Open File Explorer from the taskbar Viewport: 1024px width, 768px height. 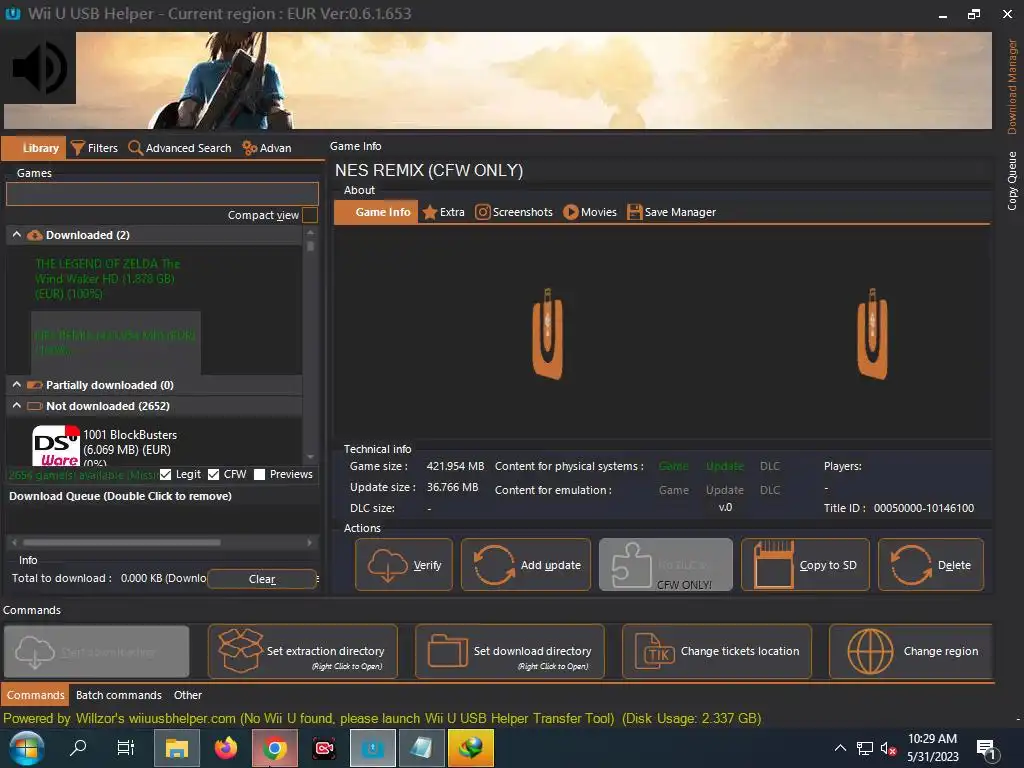tap(176, 748)
